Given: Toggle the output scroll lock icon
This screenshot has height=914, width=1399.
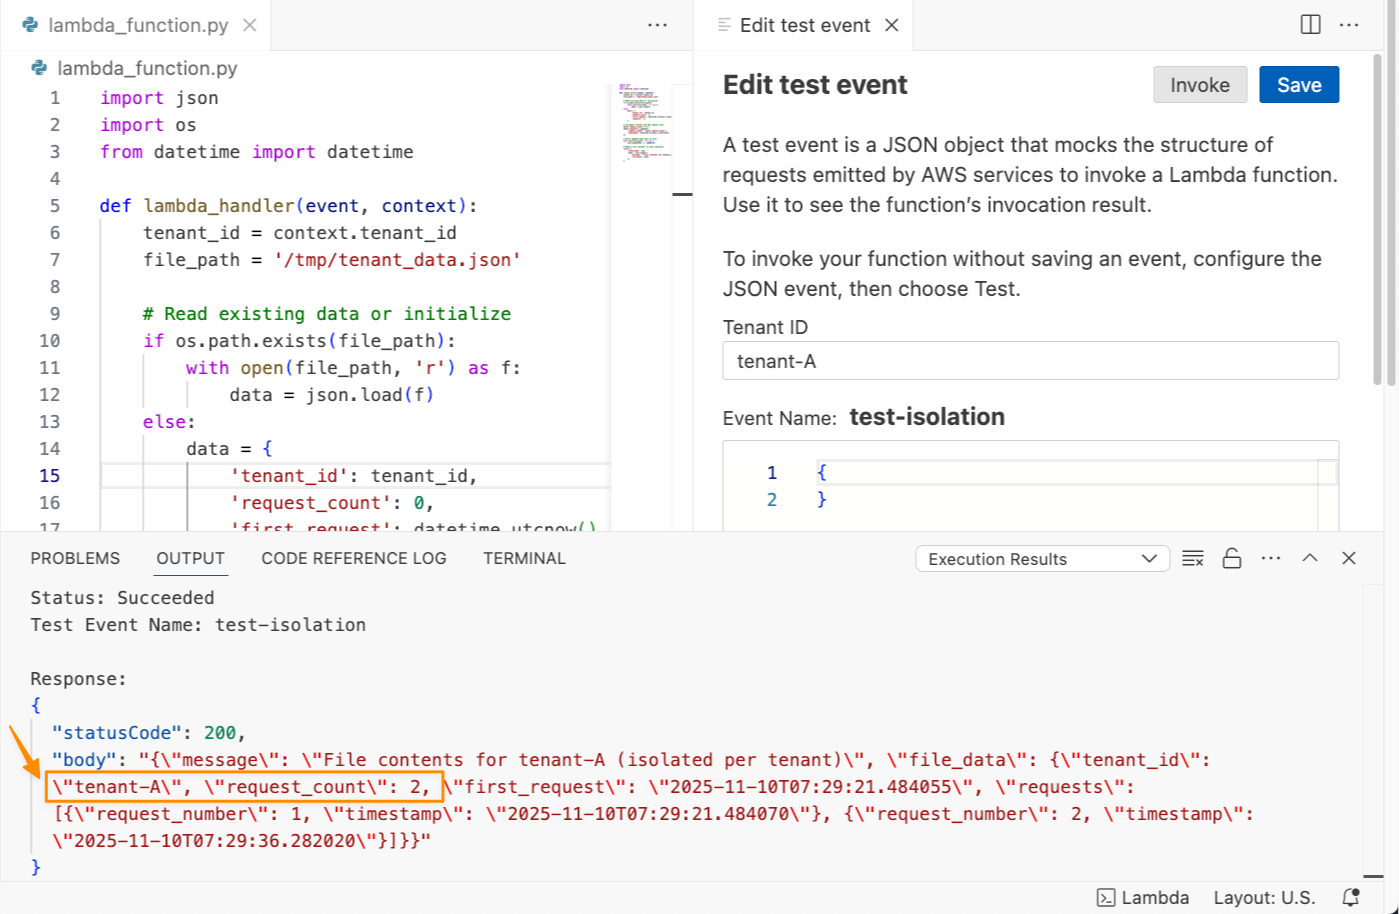Looking at the screenshot, I should pyautogui.click(x=1232, y=558).
